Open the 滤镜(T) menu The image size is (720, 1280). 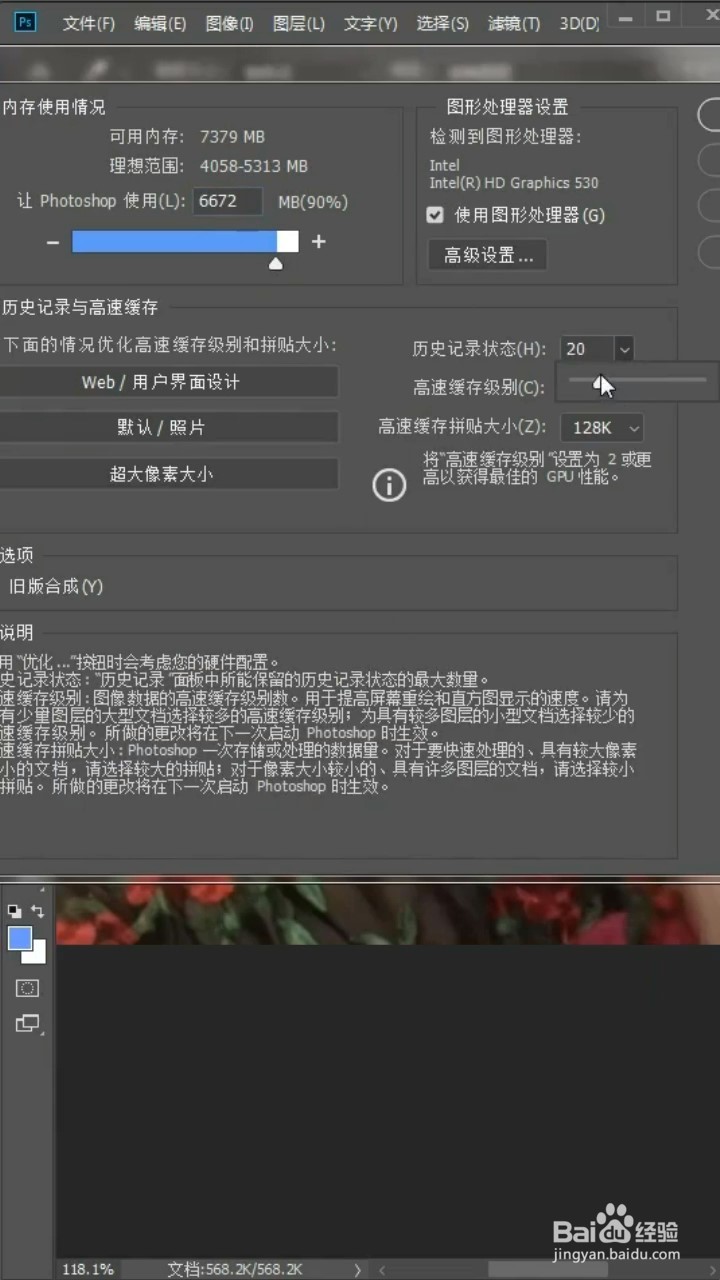click(514, 23)
